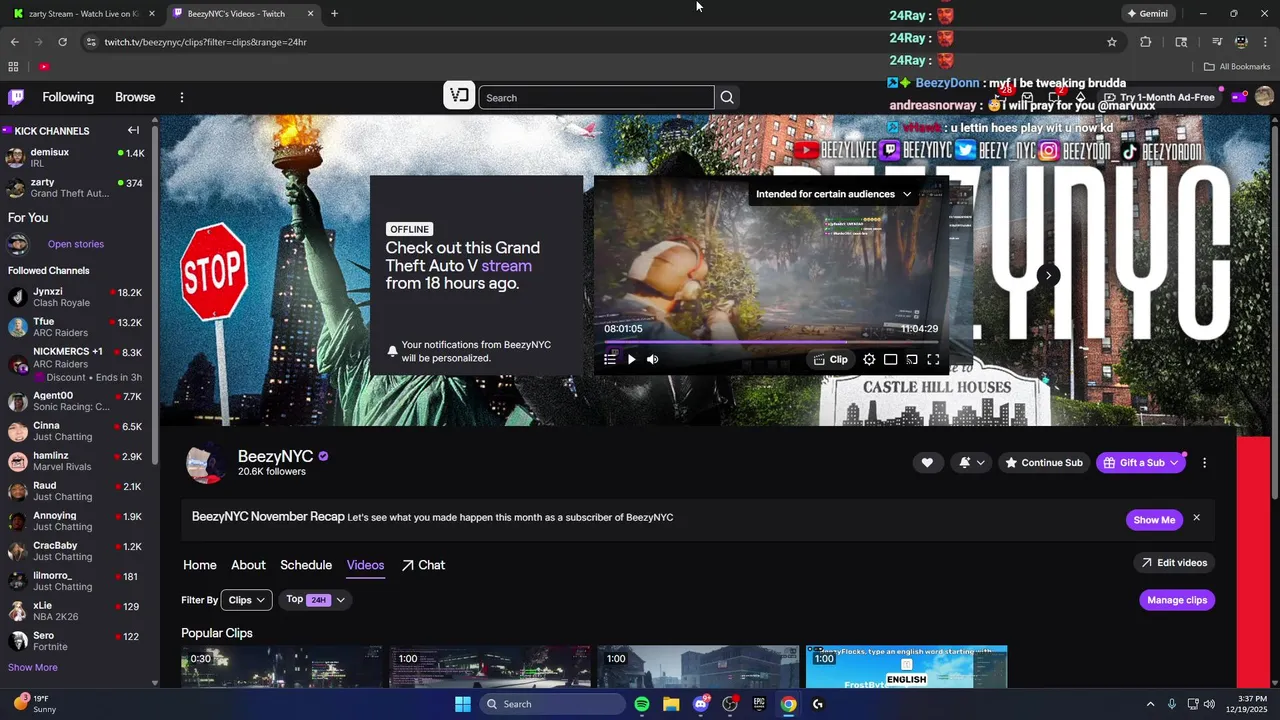Open the Chat pop-out tab
This screenshot has width=1280, height=720.
[x=423, y=565]
